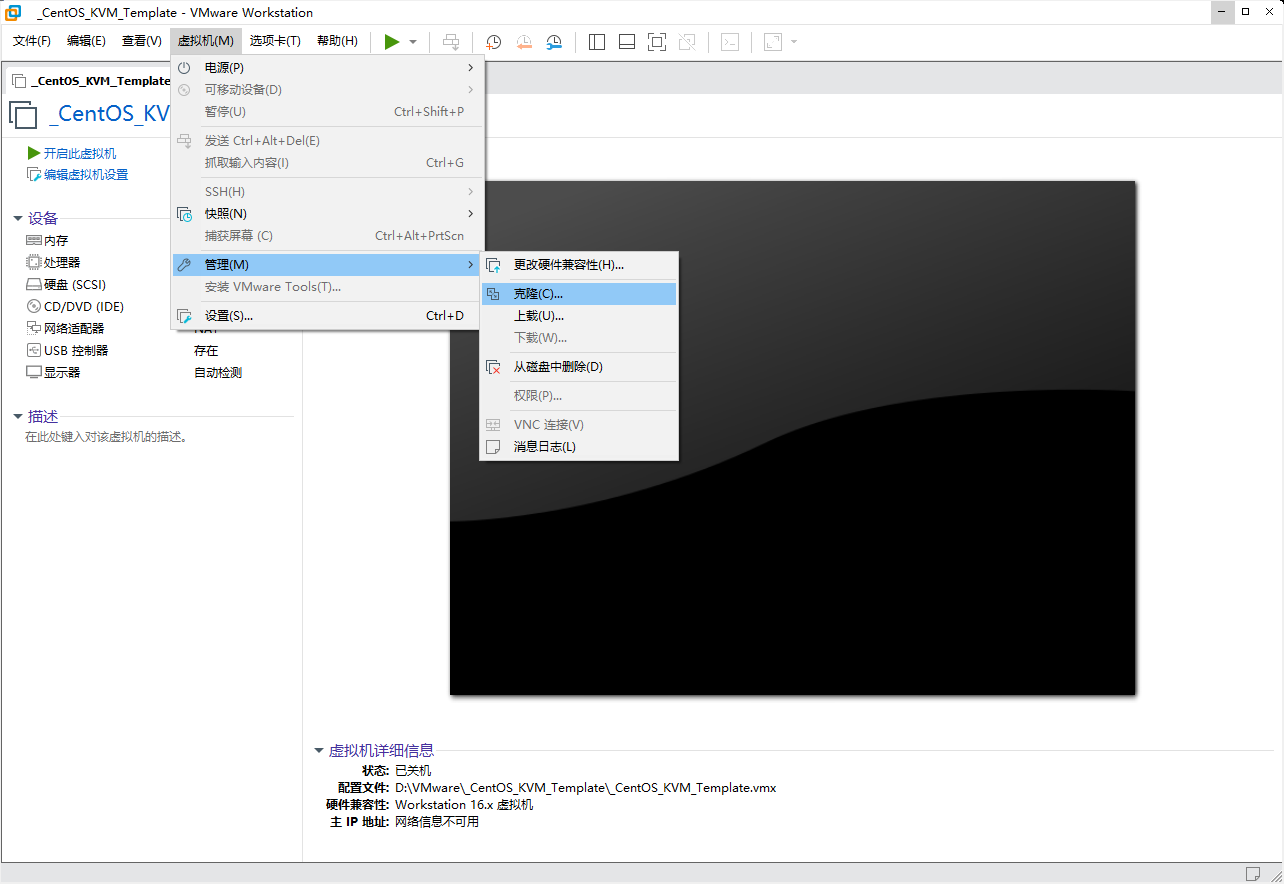Image resolution: width=1284 pixels, height=884 pixels.
Task: Choose 暂停(U) in the VM menu
Action: pos(327,112)
